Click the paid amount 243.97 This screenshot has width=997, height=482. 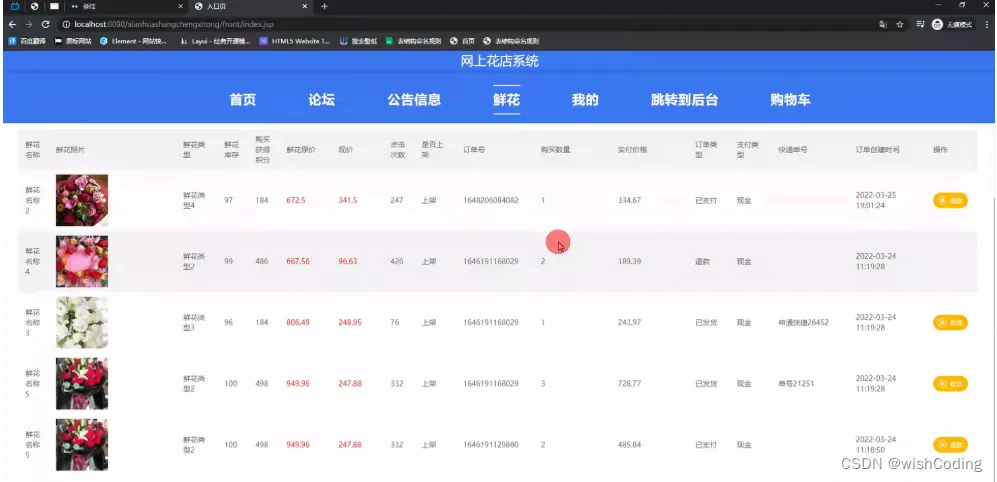(629, 322)
